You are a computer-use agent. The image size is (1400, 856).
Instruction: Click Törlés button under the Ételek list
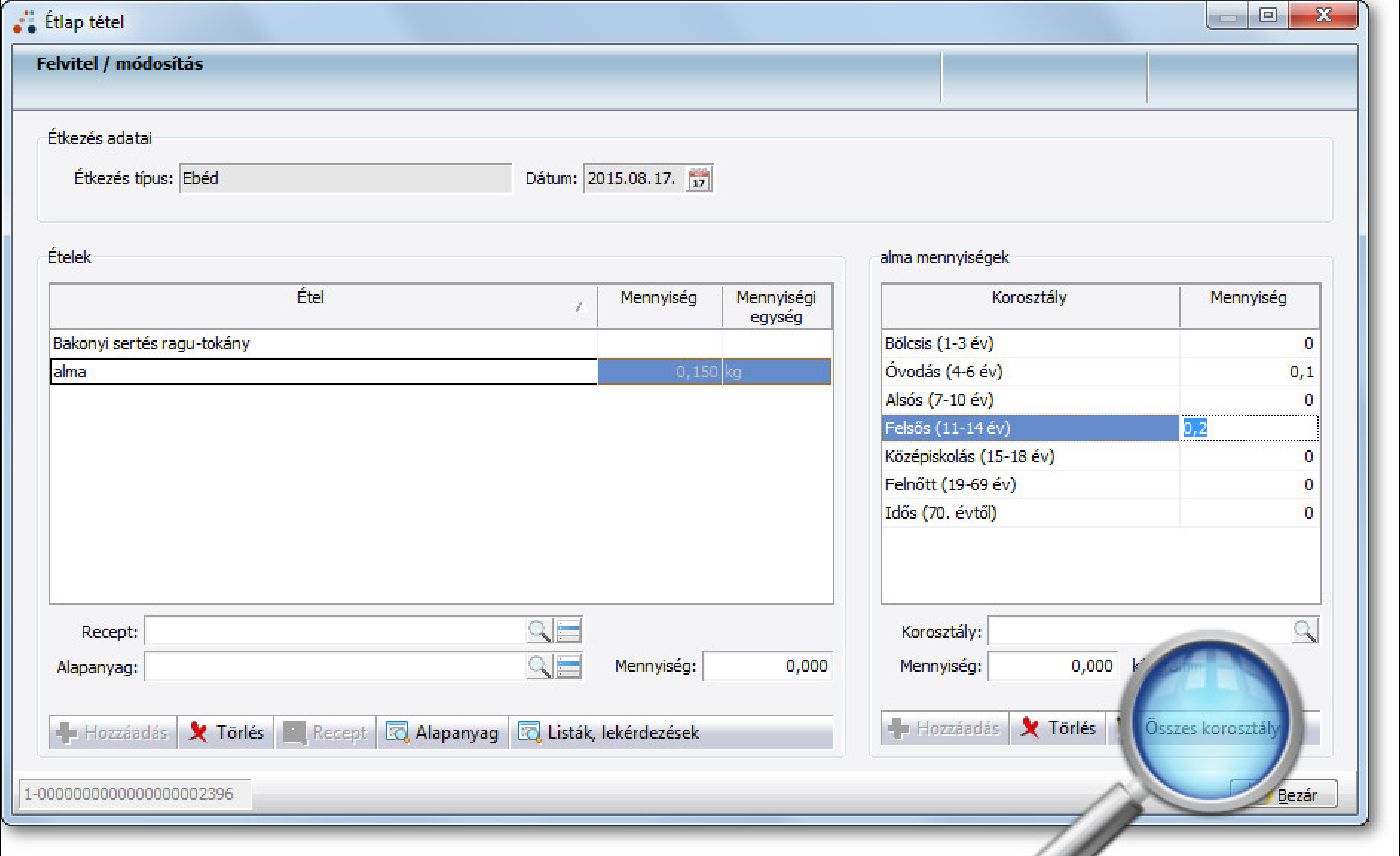(228, 733)
